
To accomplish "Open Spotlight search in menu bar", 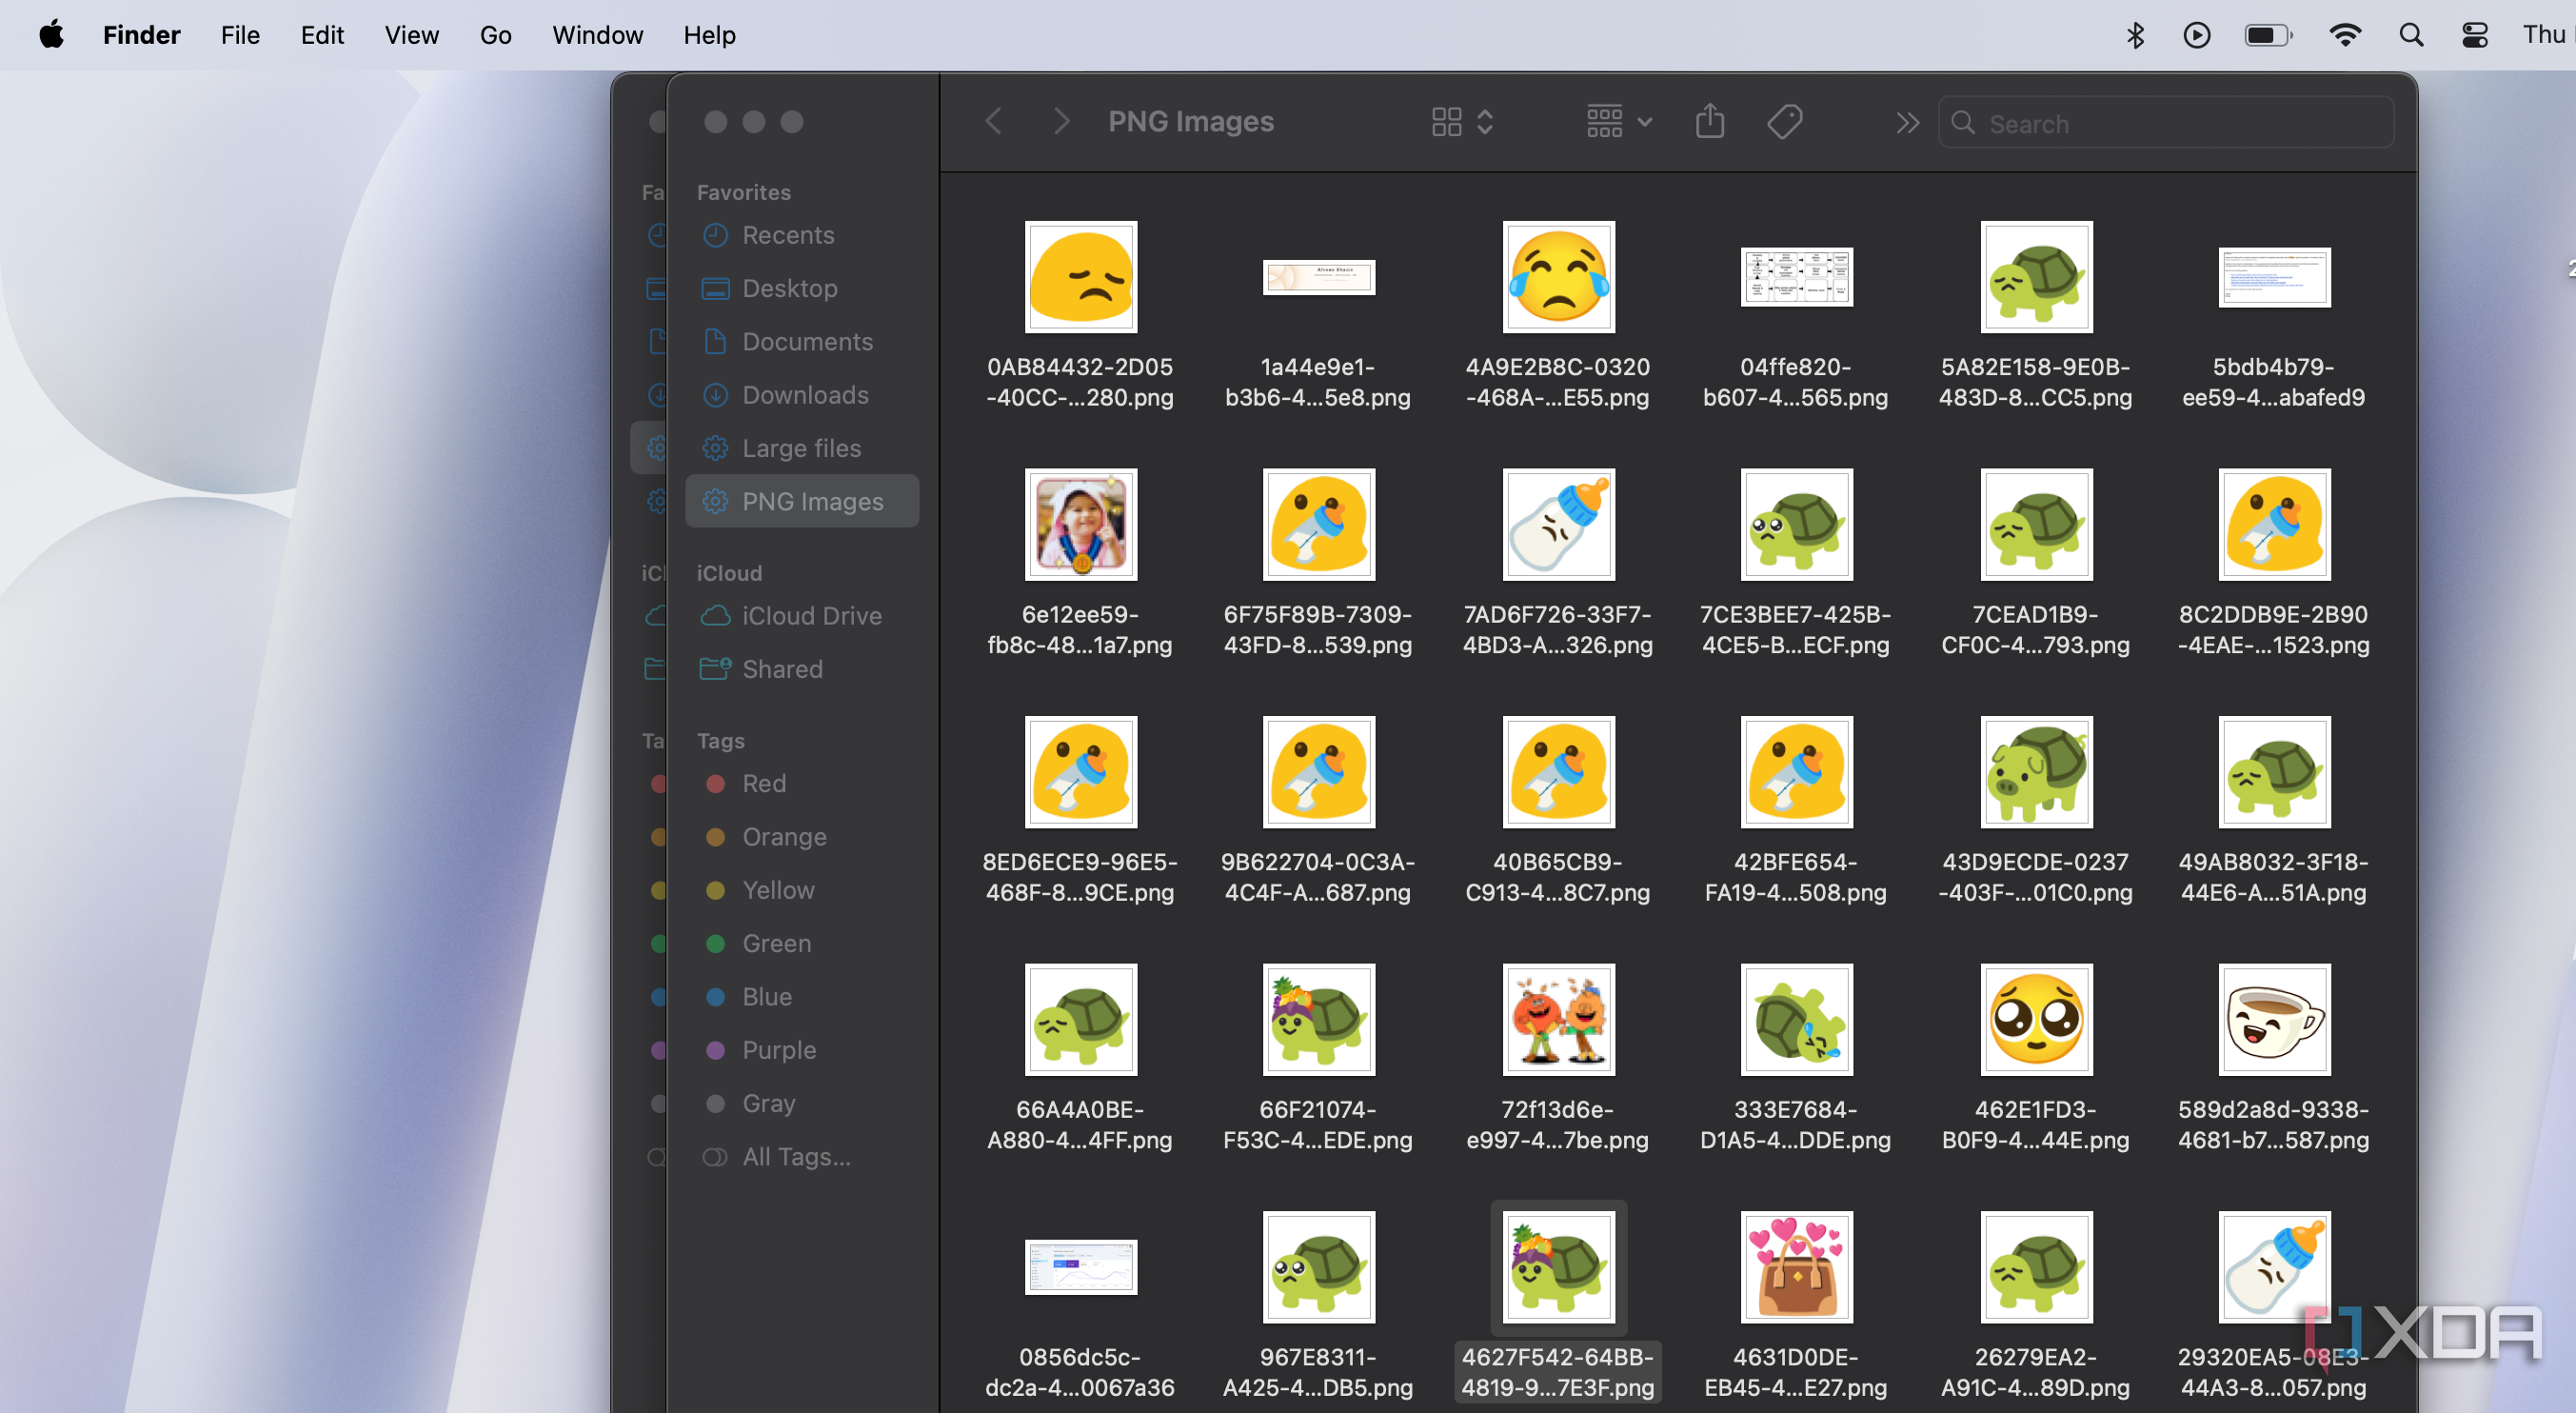I will pyautogui.click(x=2411, y=35).
